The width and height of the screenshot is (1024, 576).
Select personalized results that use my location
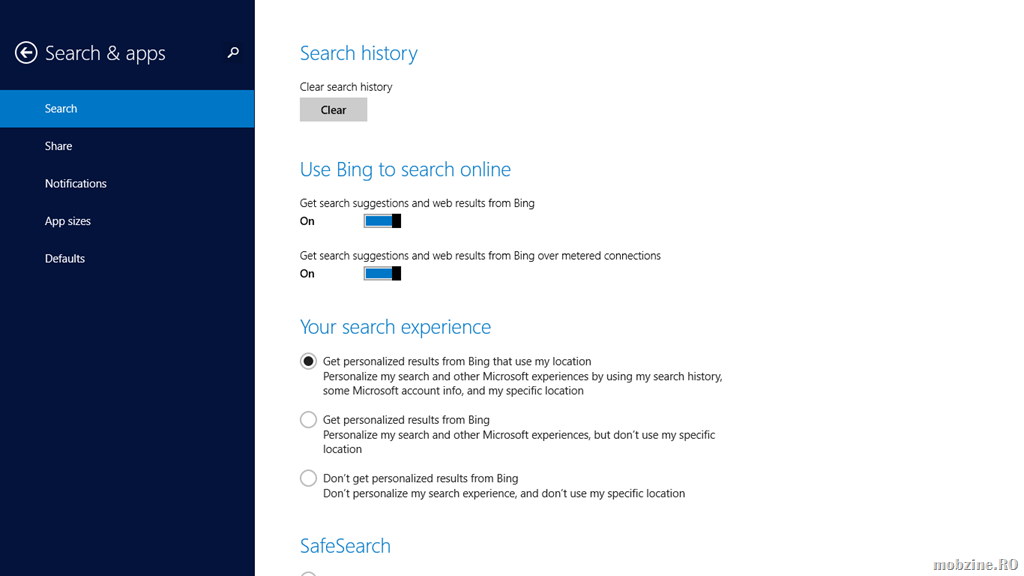(x=308, y=361)
